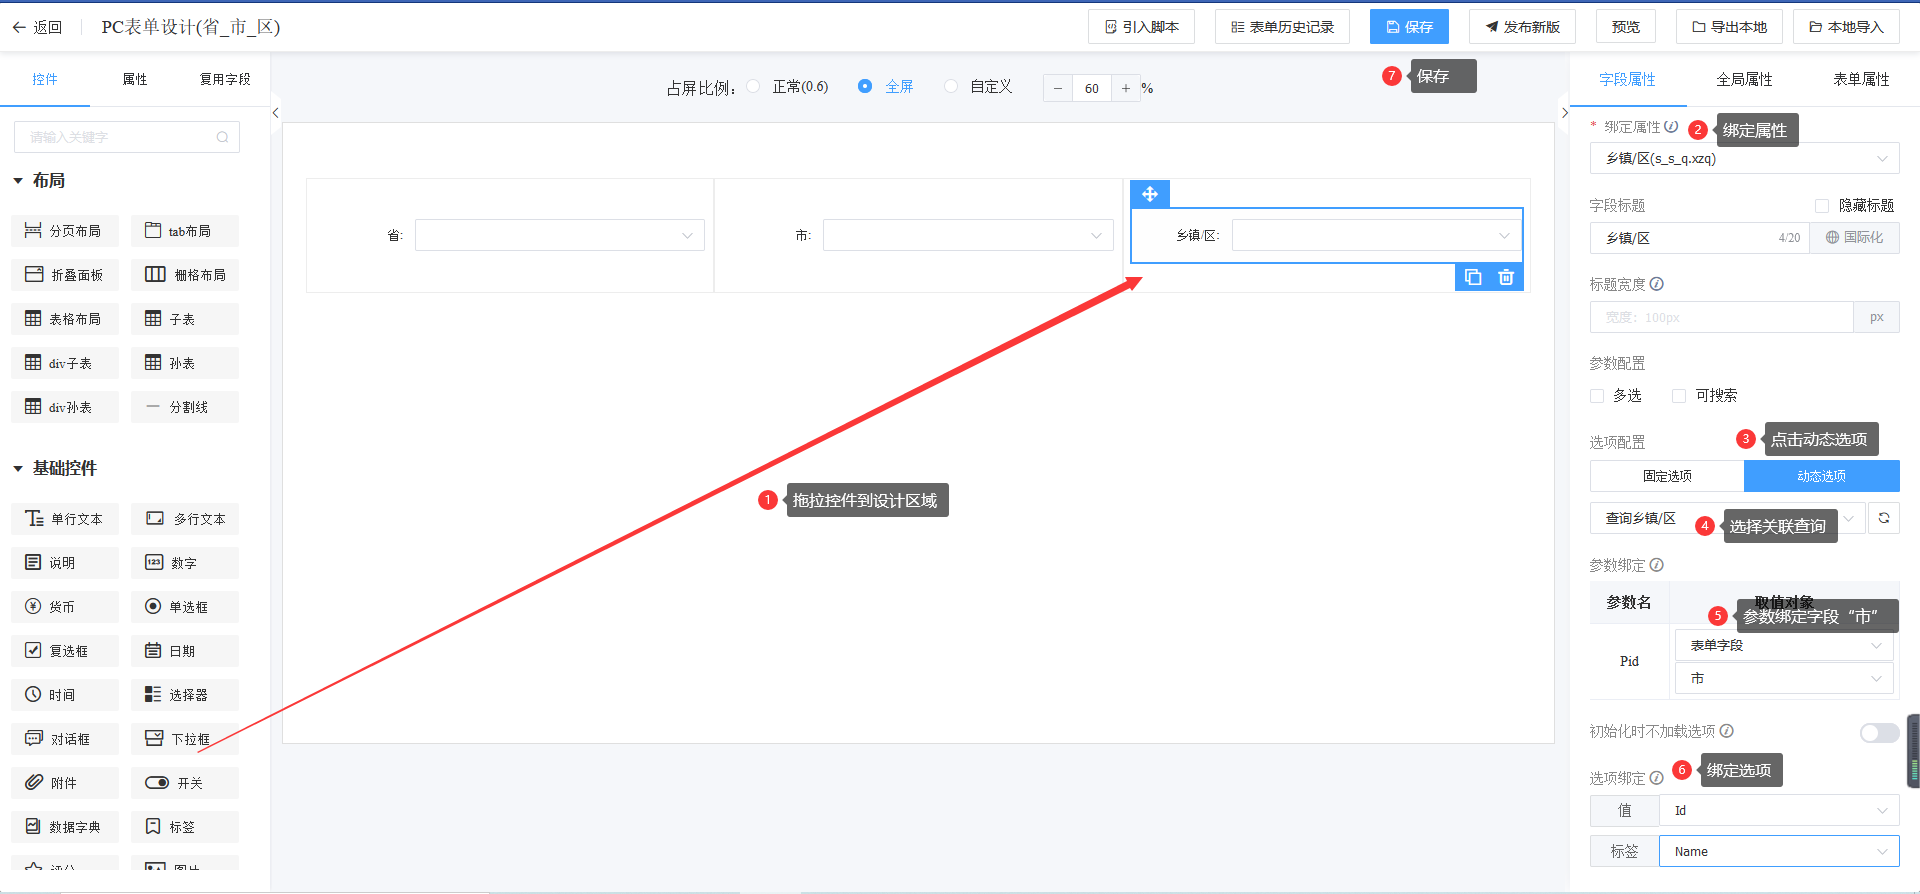Select the tab布局 layout control
The image size is (1920, 894).
coord(185,231)
